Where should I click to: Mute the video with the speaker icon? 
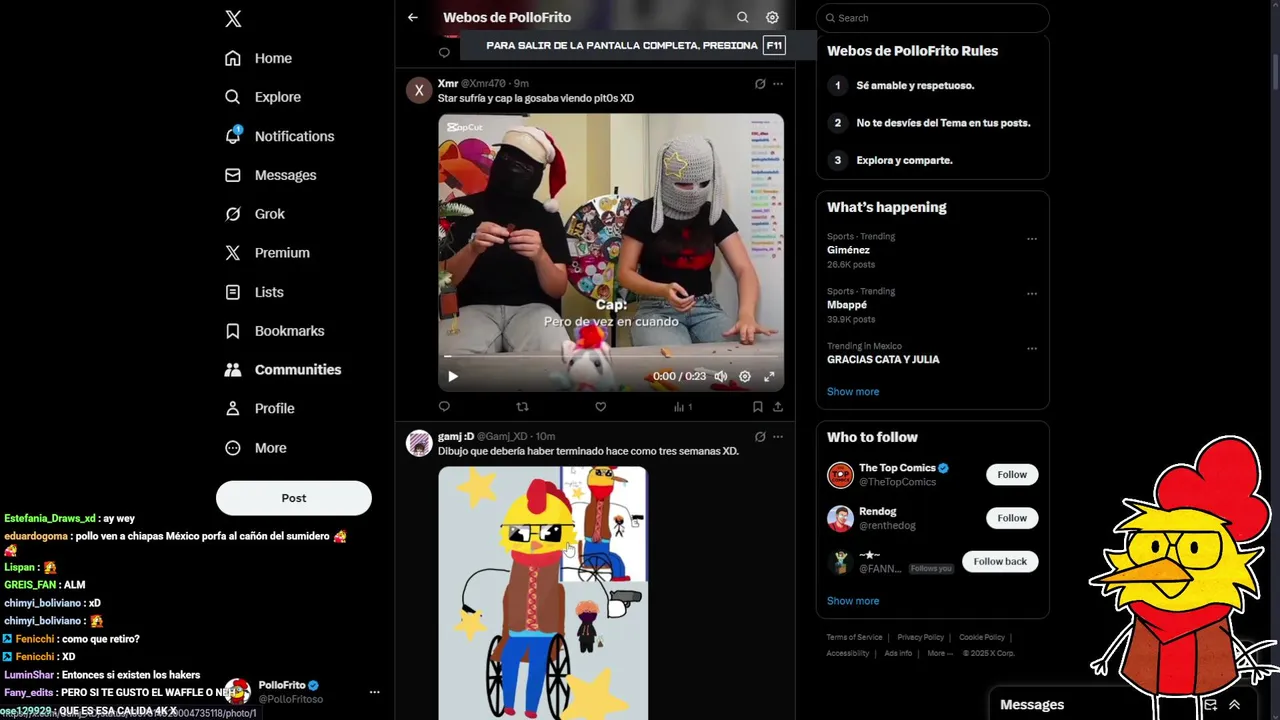click(x=720, y=376)
